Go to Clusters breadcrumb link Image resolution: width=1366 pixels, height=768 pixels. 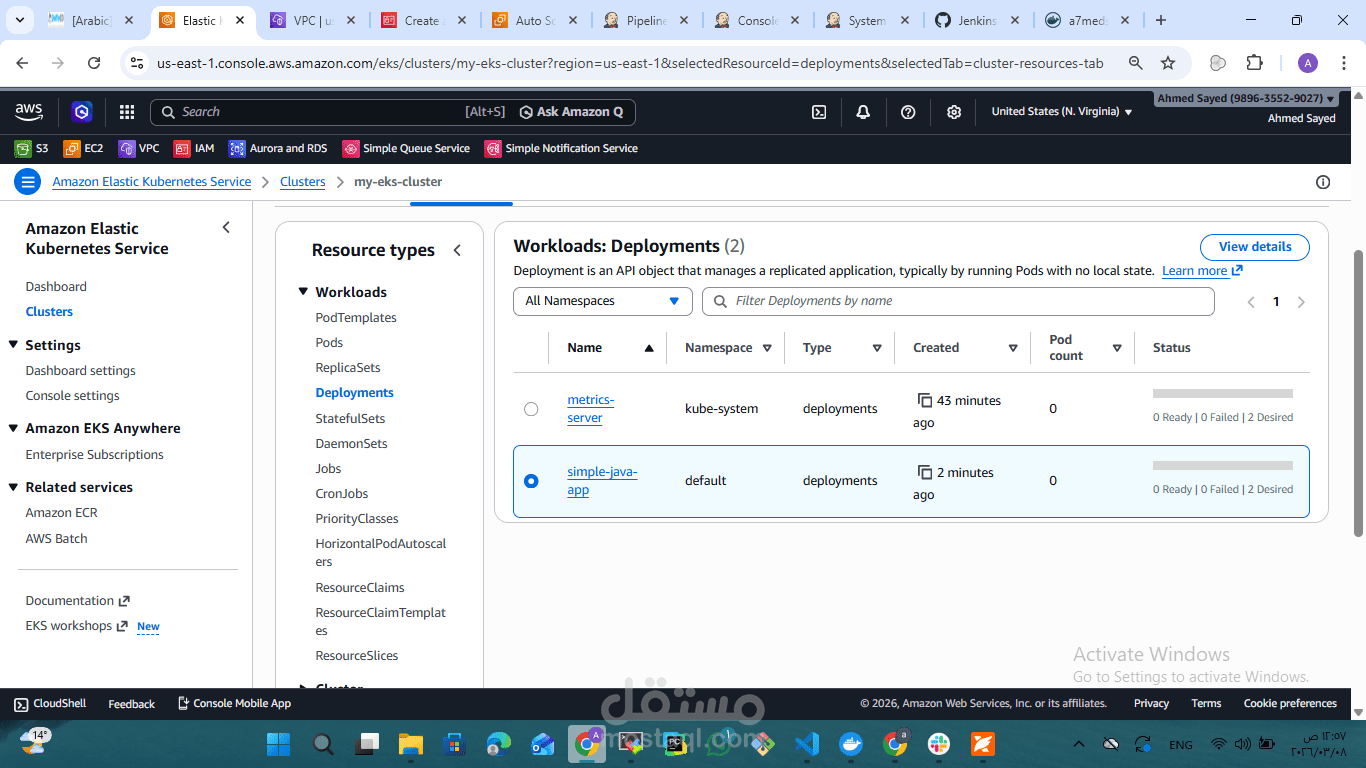coord(303,182)
